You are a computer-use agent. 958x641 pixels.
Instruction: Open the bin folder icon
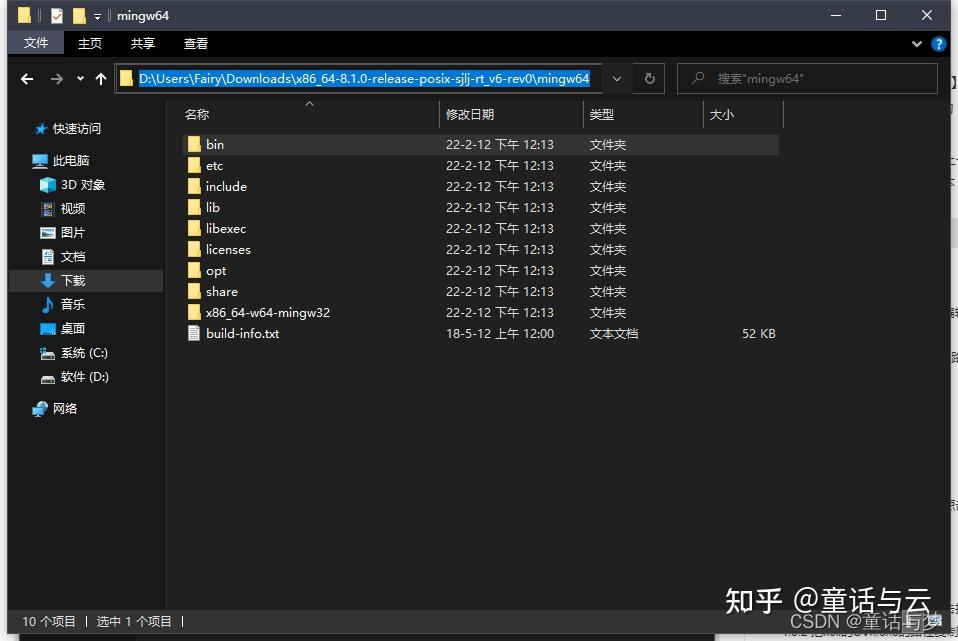point(195,144)
